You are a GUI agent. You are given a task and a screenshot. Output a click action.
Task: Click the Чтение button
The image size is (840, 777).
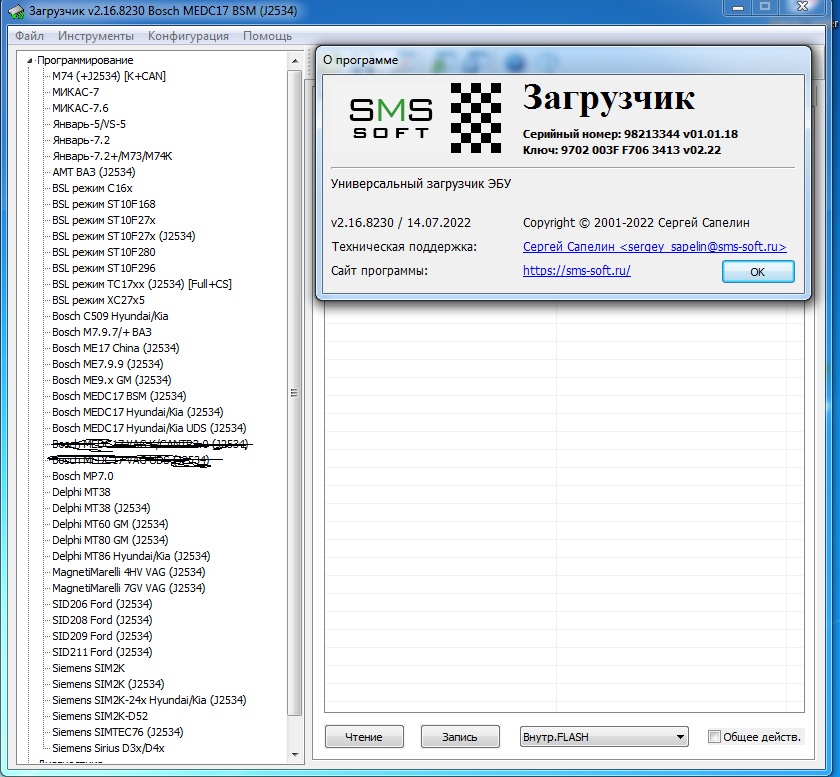[x=364, y=737]
